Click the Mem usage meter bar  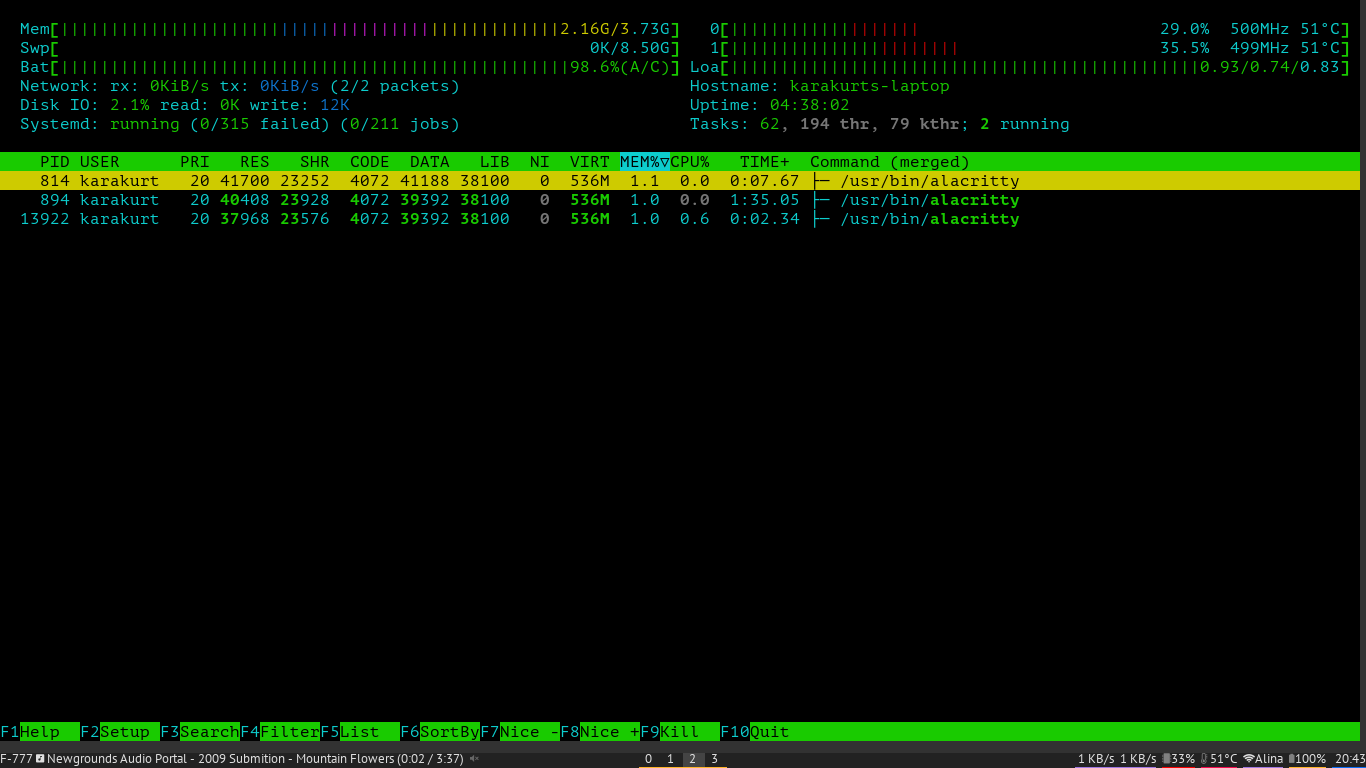pyautogui.click(x=350, y=29)
